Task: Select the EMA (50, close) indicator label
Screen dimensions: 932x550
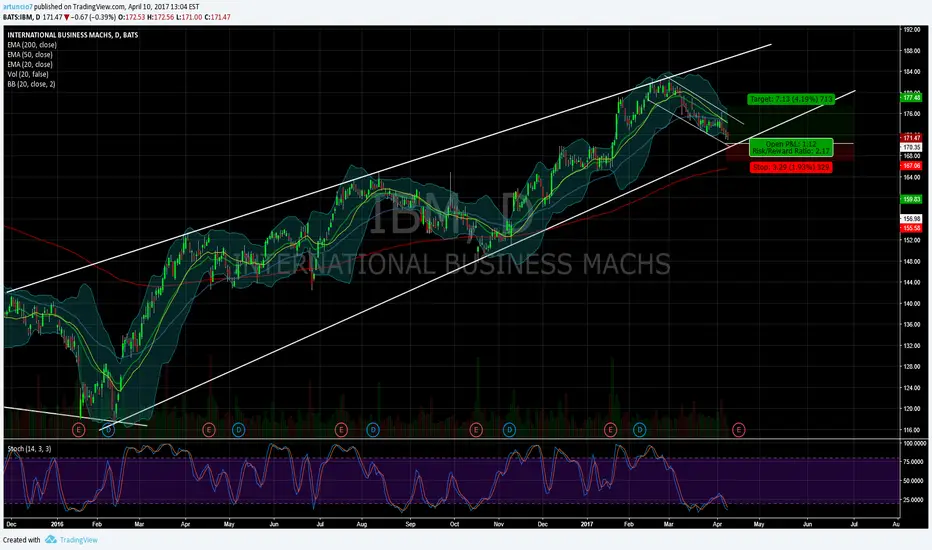Action: tap(30, 55)
